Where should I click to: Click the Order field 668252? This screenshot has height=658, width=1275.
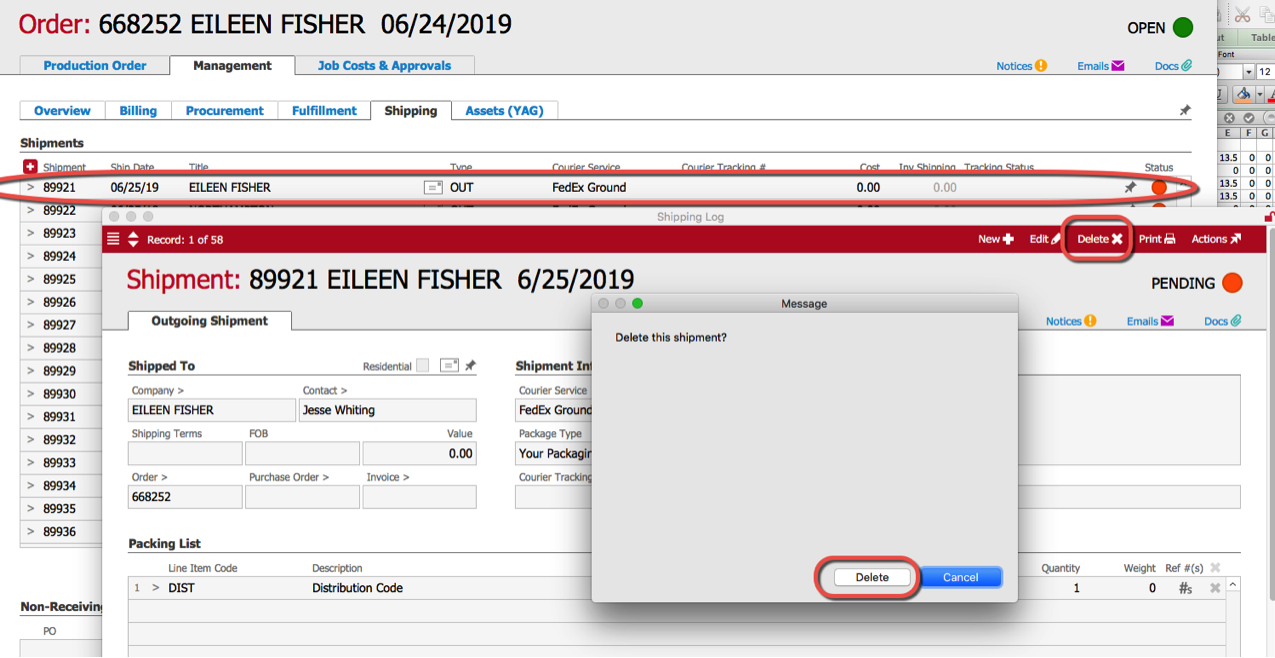click(x=185, y=497)
